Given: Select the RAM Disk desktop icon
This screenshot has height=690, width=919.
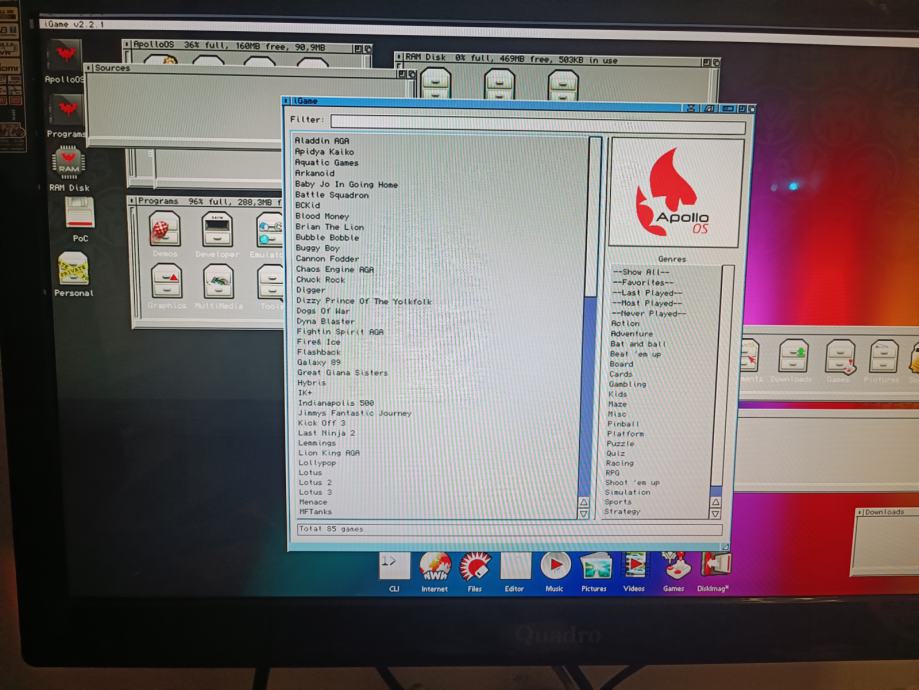Looking at the screenshot, I should pyautogui.click(x=69, y=162).
